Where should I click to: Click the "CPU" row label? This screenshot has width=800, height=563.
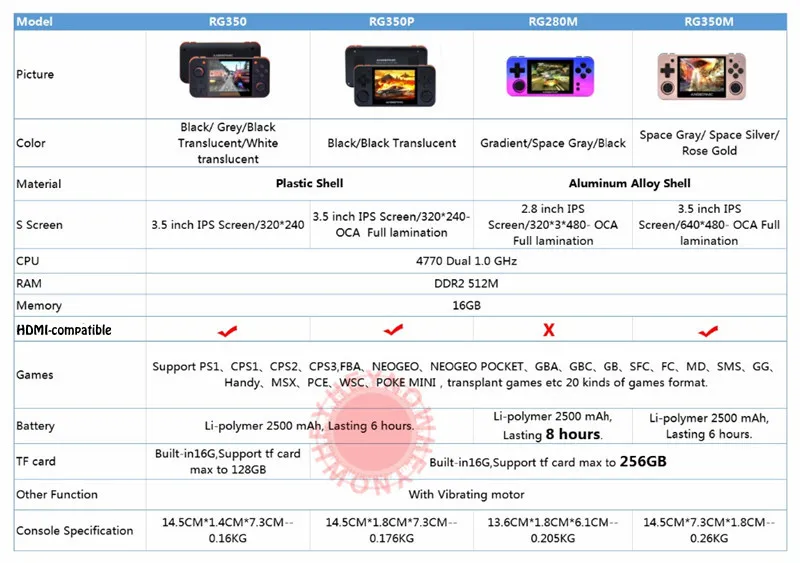point(28,261)
